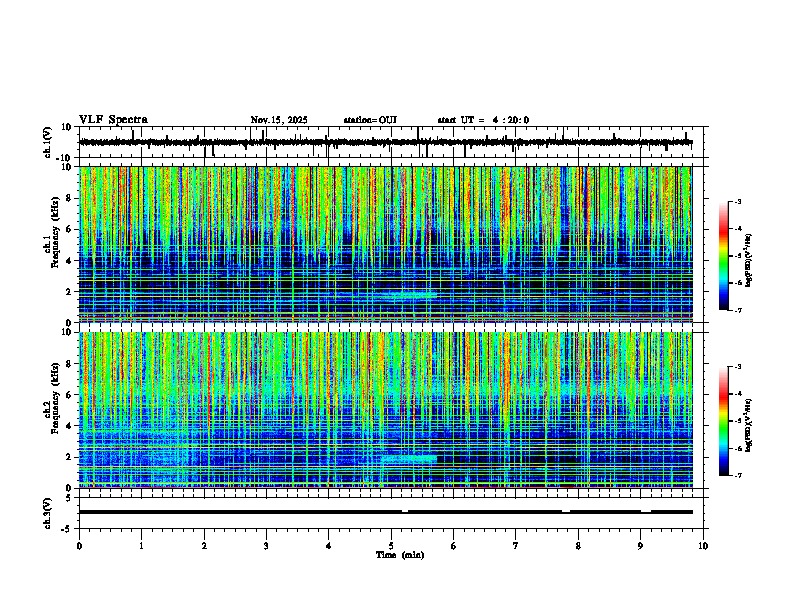Click the 'start UT = 4:20:0' text
Viewport: 792px width, 612px height.
483,120
